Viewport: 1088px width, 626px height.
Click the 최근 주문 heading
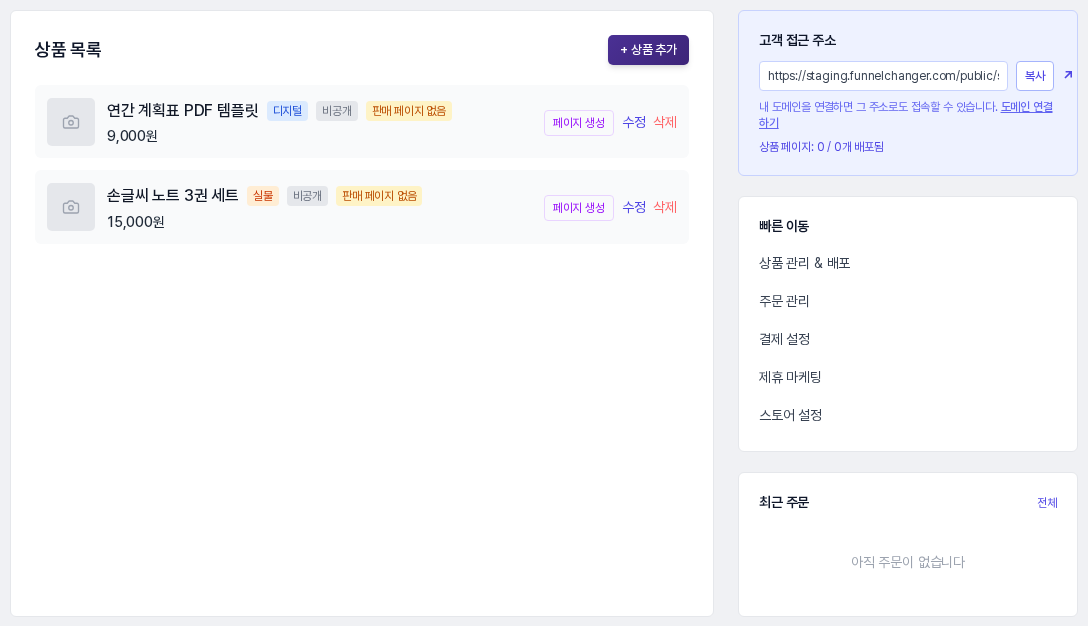point(784,502)
